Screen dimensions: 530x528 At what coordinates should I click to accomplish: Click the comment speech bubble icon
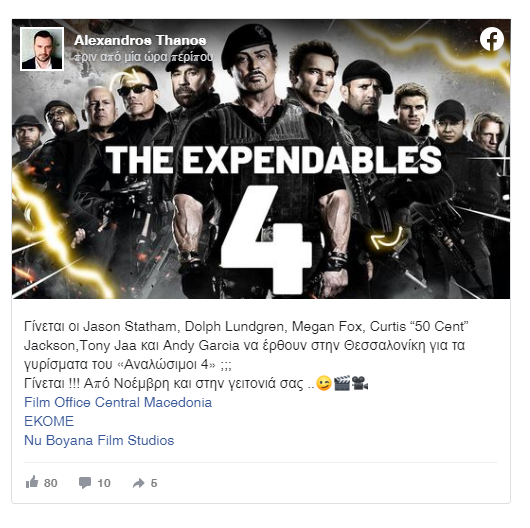[x=85, y=483]
